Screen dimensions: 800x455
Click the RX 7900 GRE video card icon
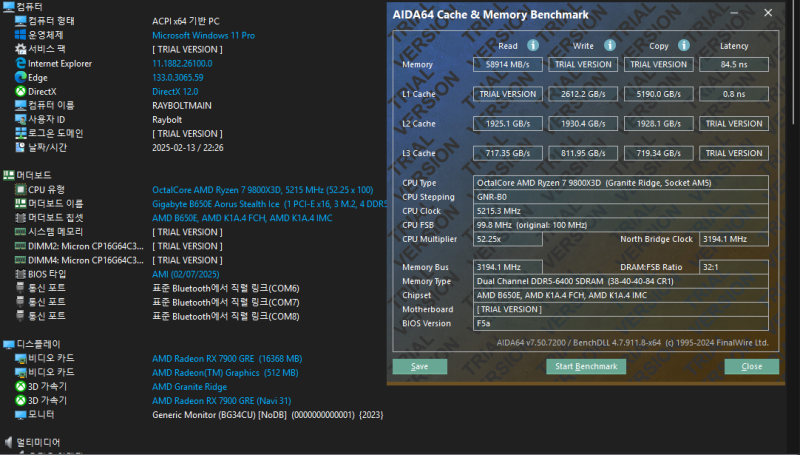pos(20,358)
